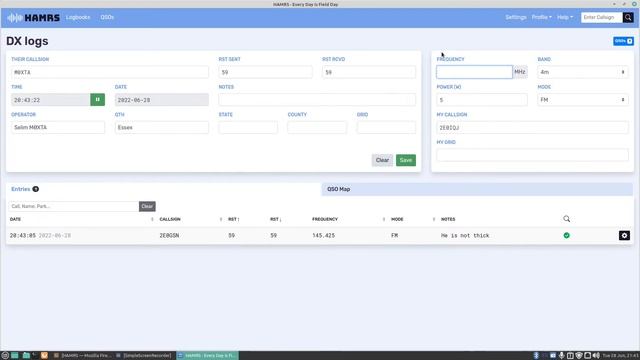Click callsign 2E0GSN in entries table

point(169,236)
